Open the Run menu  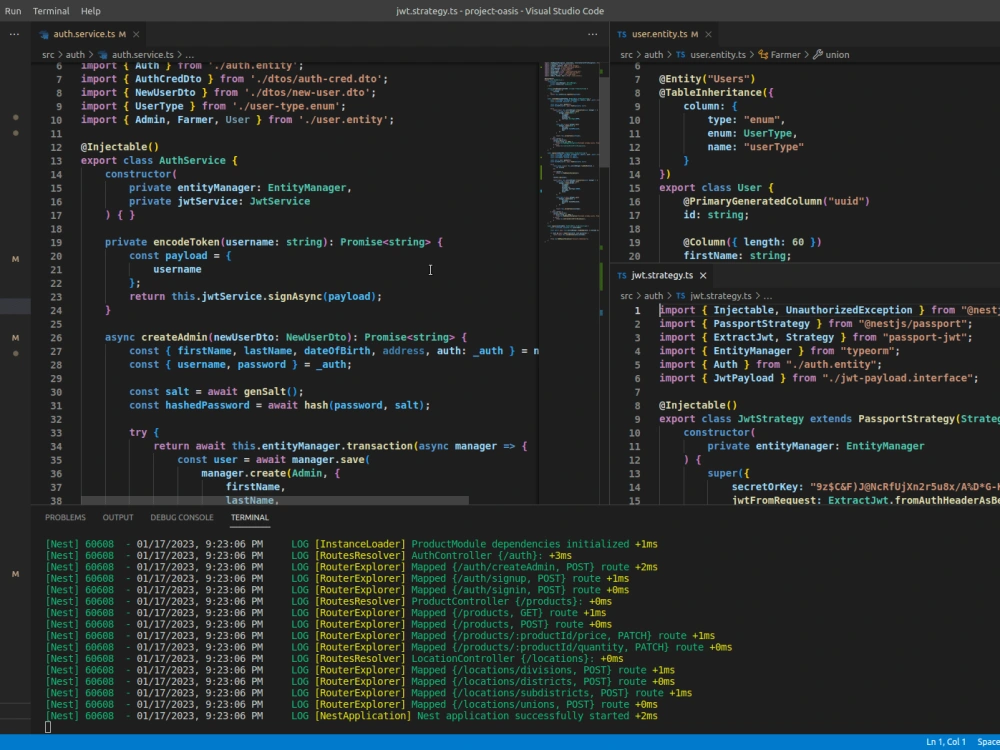click(13, 11)
